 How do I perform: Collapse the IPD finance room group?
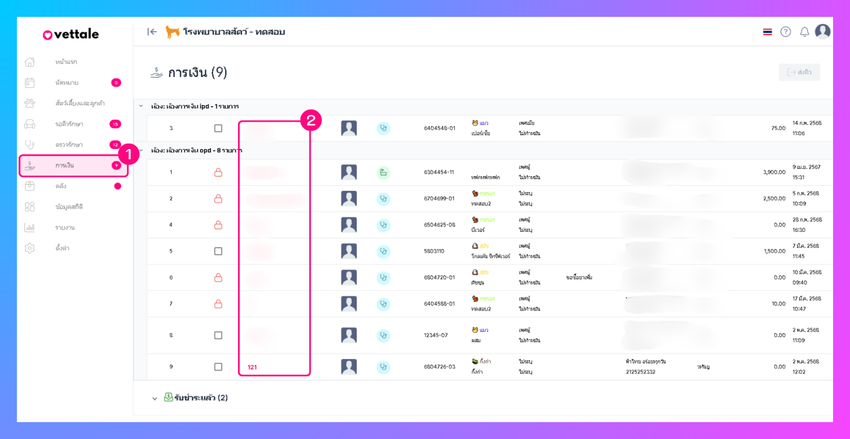click(x=141, y=106)
